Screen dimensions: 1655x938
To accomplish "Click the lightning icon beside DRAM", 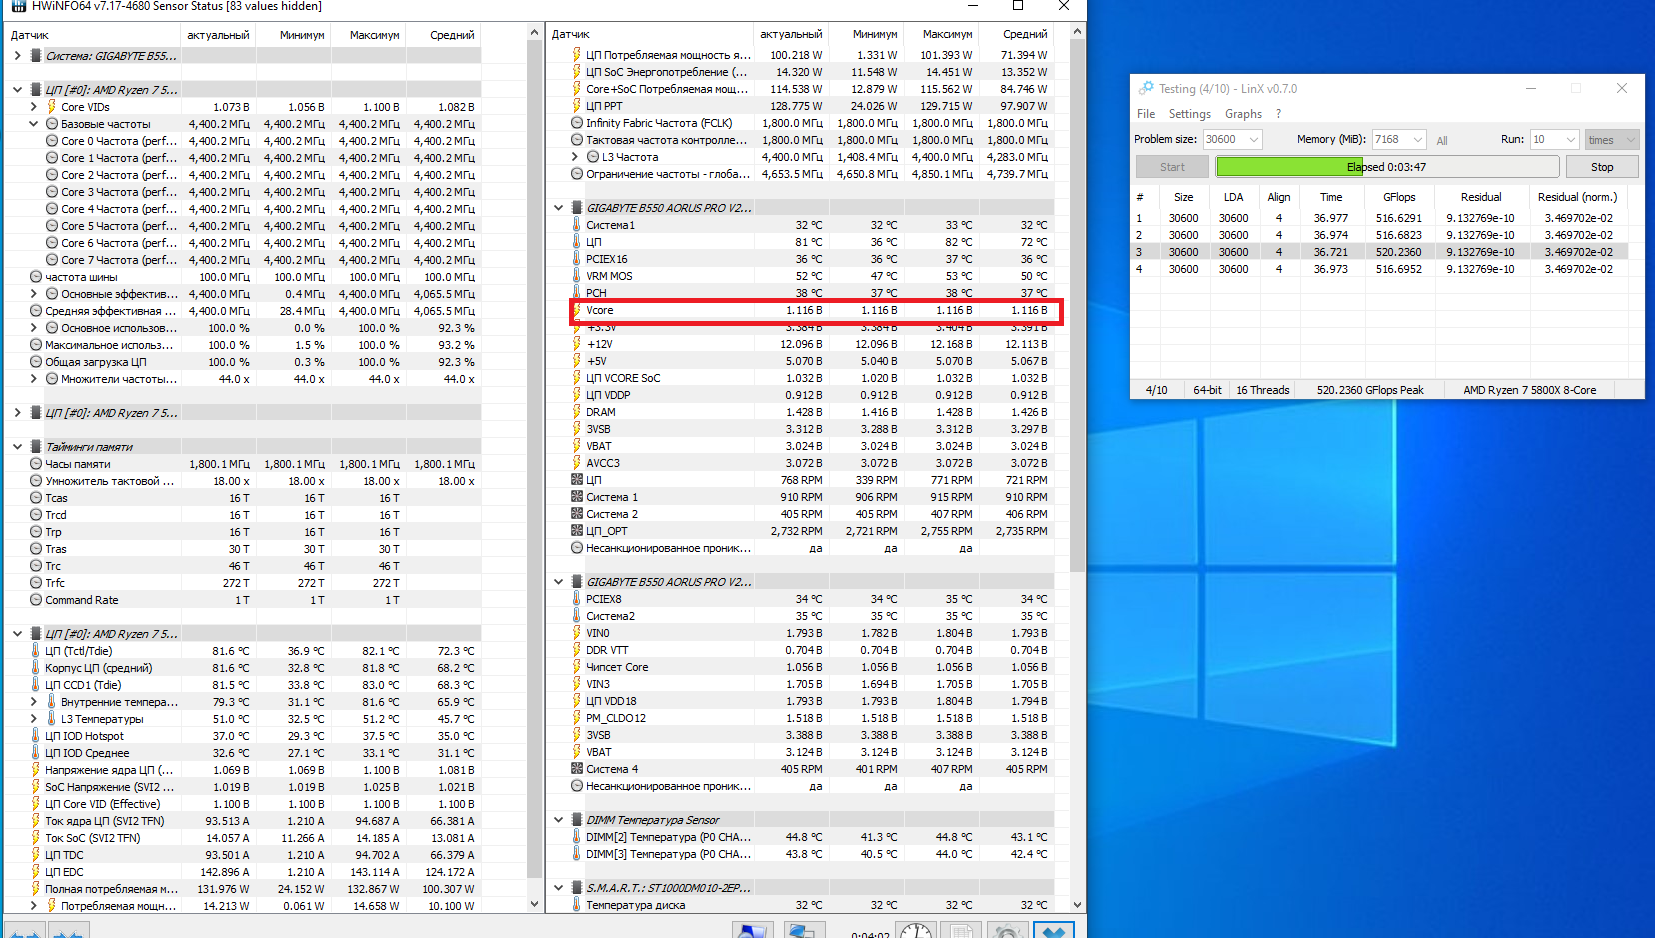I will coord(577,412).
